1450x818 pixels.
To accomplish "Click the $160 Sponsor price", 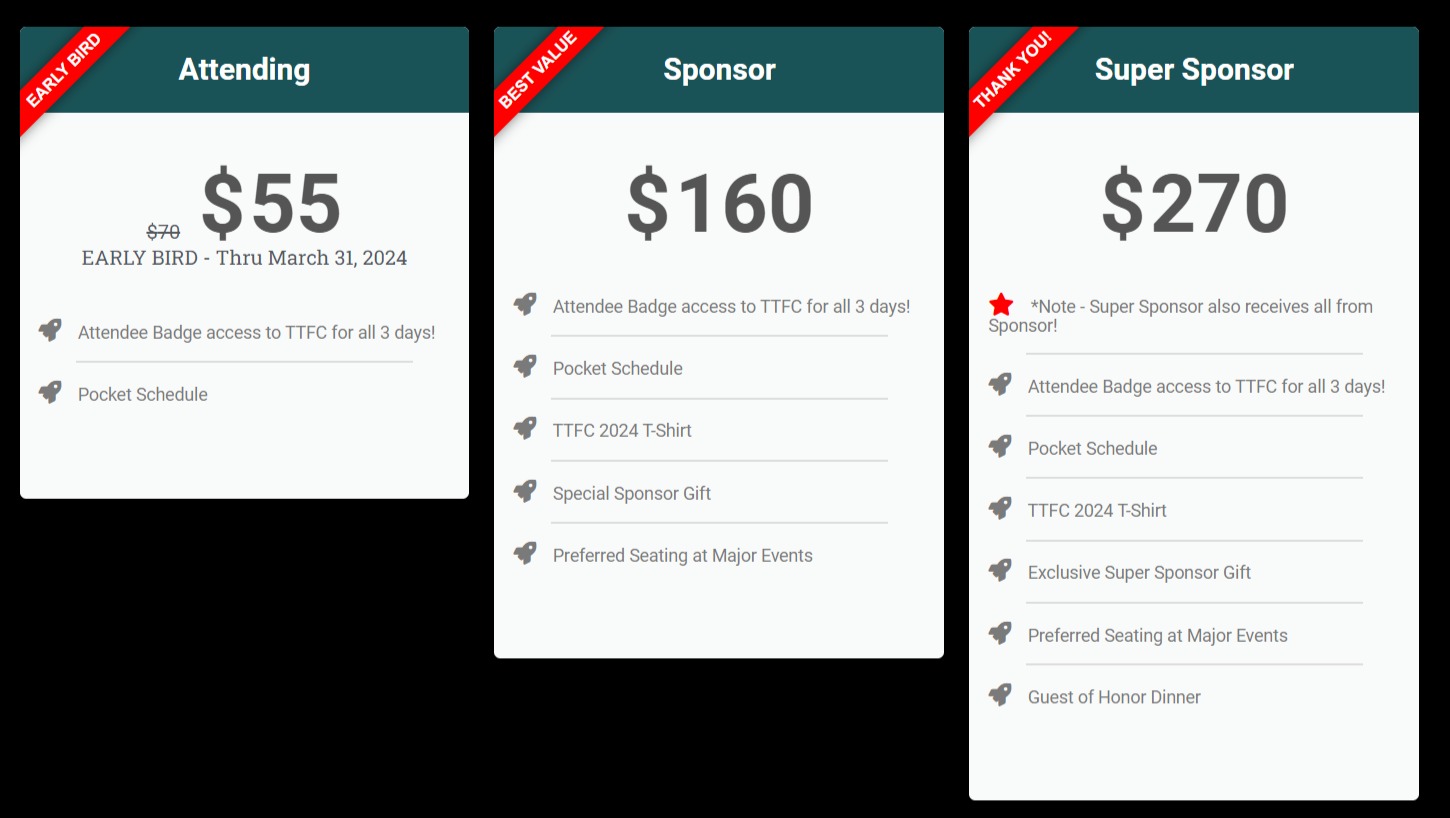I will [719, 204].
